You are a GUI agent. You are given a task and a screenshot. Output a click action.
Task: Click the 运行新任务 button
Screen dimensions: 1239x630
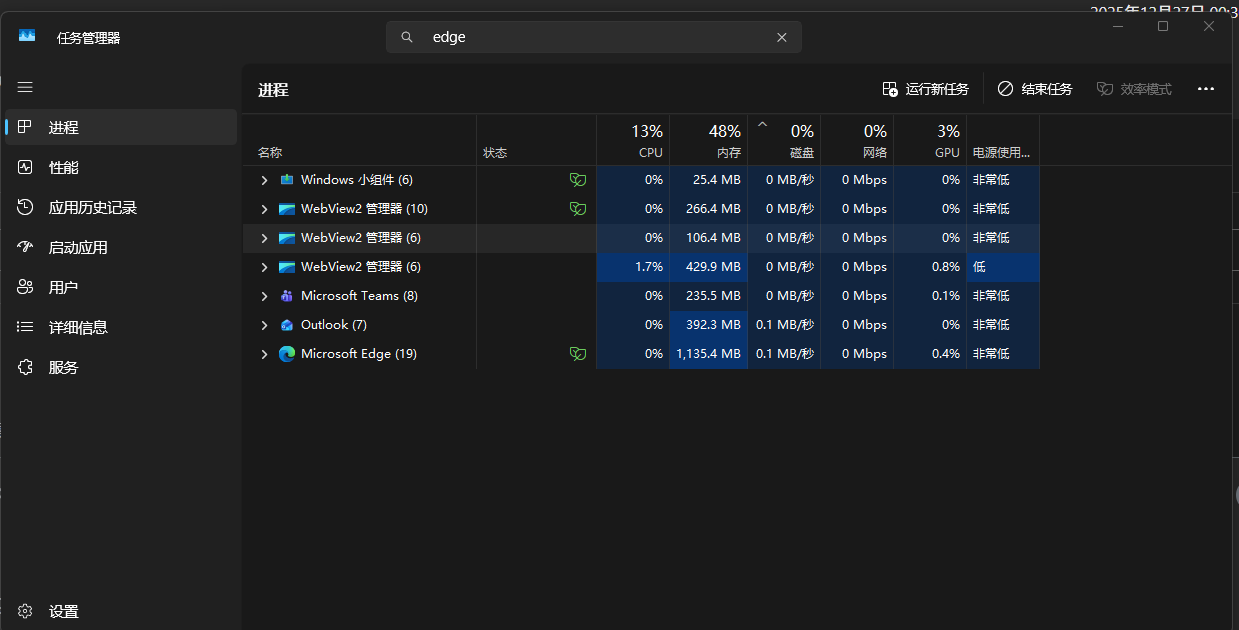925,89
